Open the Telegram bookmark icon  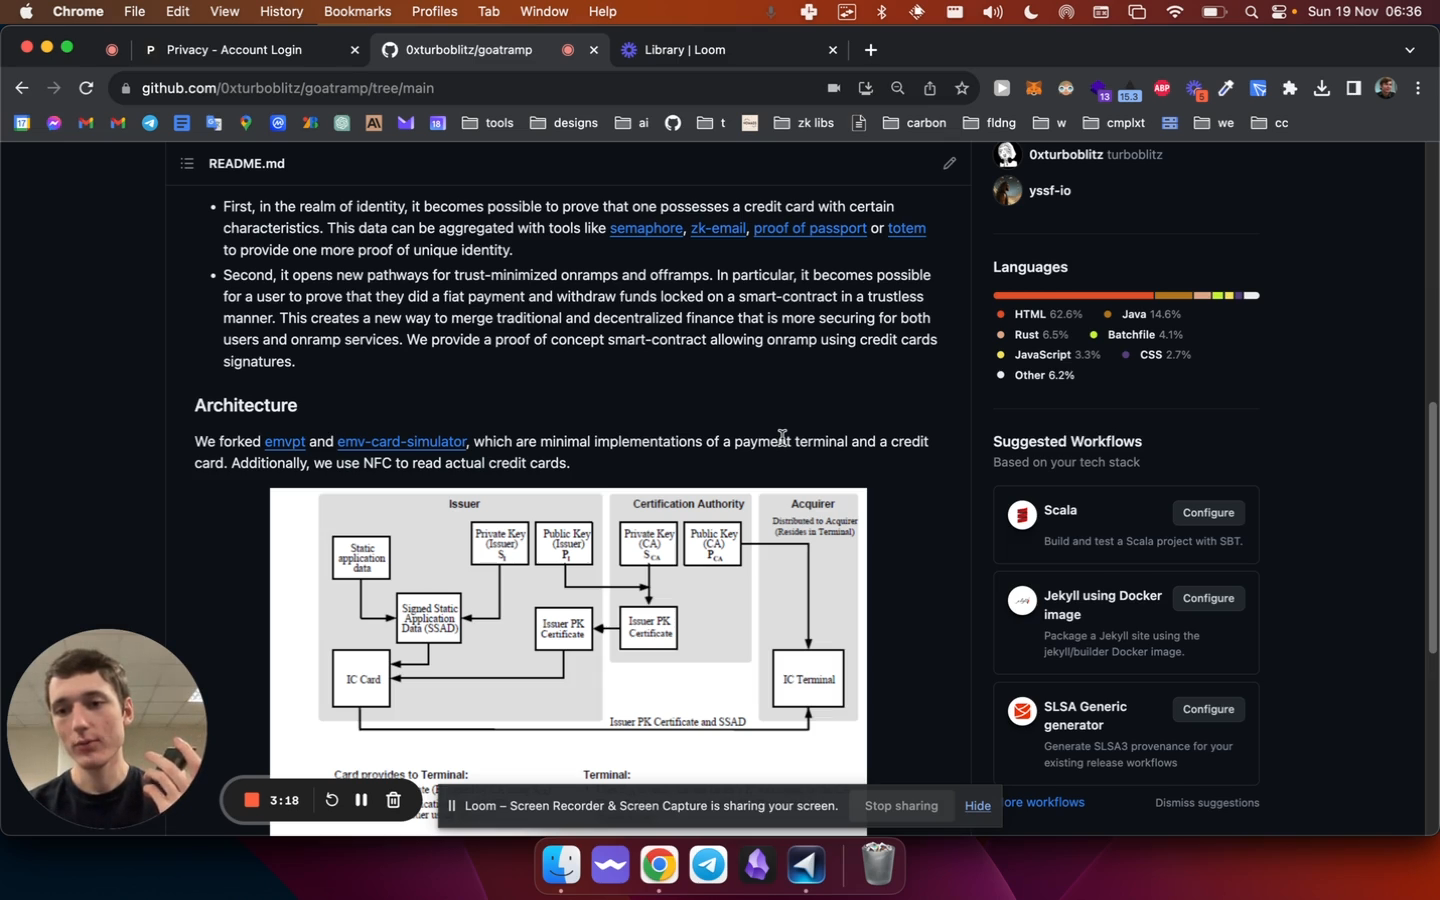pos(150,123)
